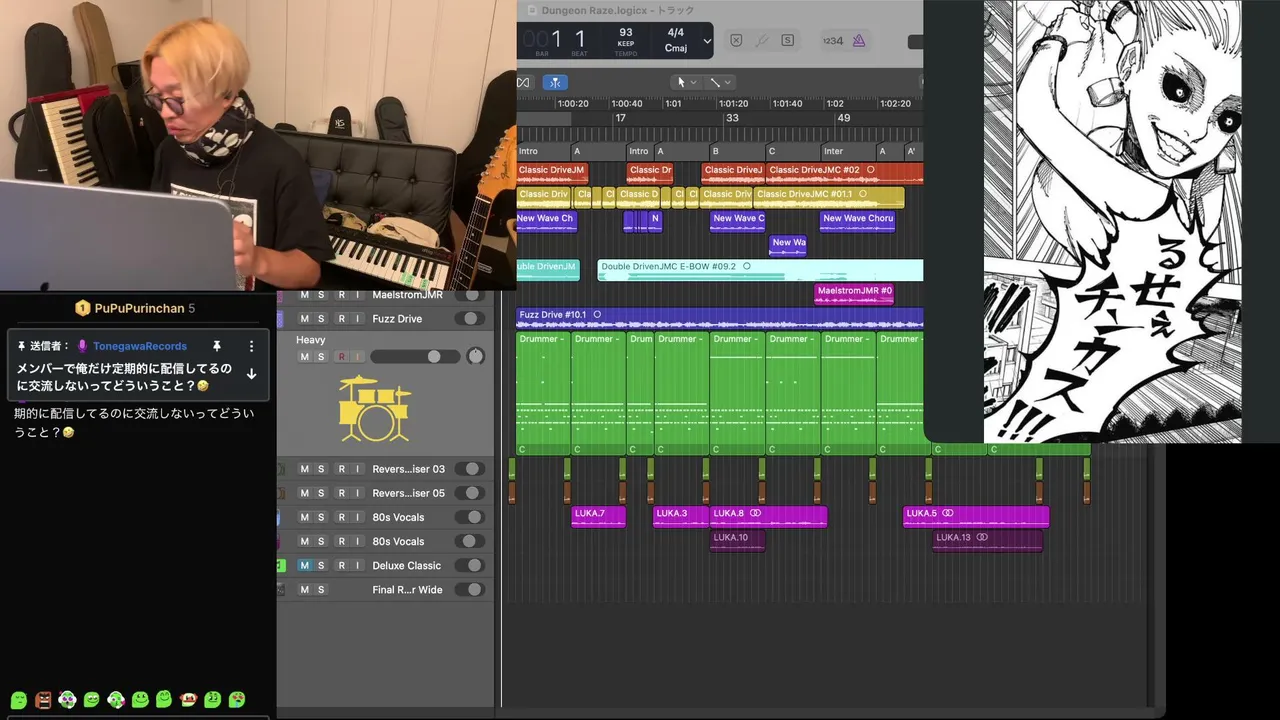Click the flex crossover icon left of catch button
This screenshot has width=1280, height=720.
(x=523, y=82)
